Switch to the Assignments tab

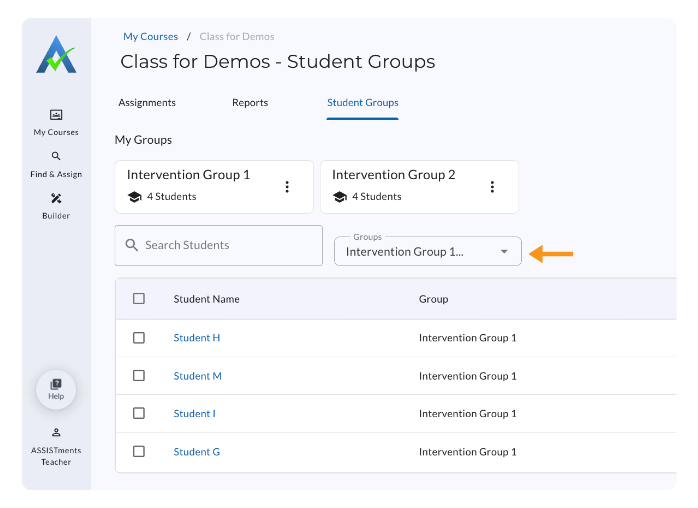[147, 102]
